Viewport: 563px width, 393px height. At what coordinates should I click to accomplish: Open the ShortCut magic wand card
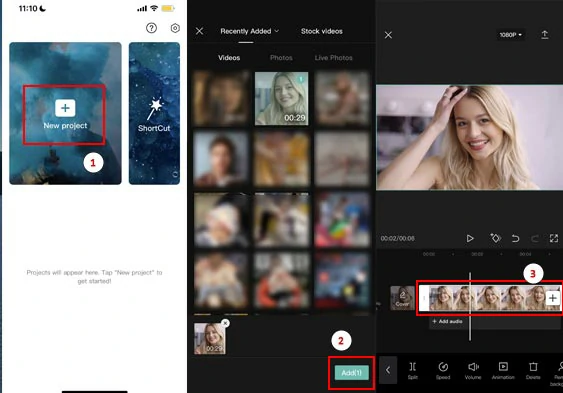[x=154, y=113]
